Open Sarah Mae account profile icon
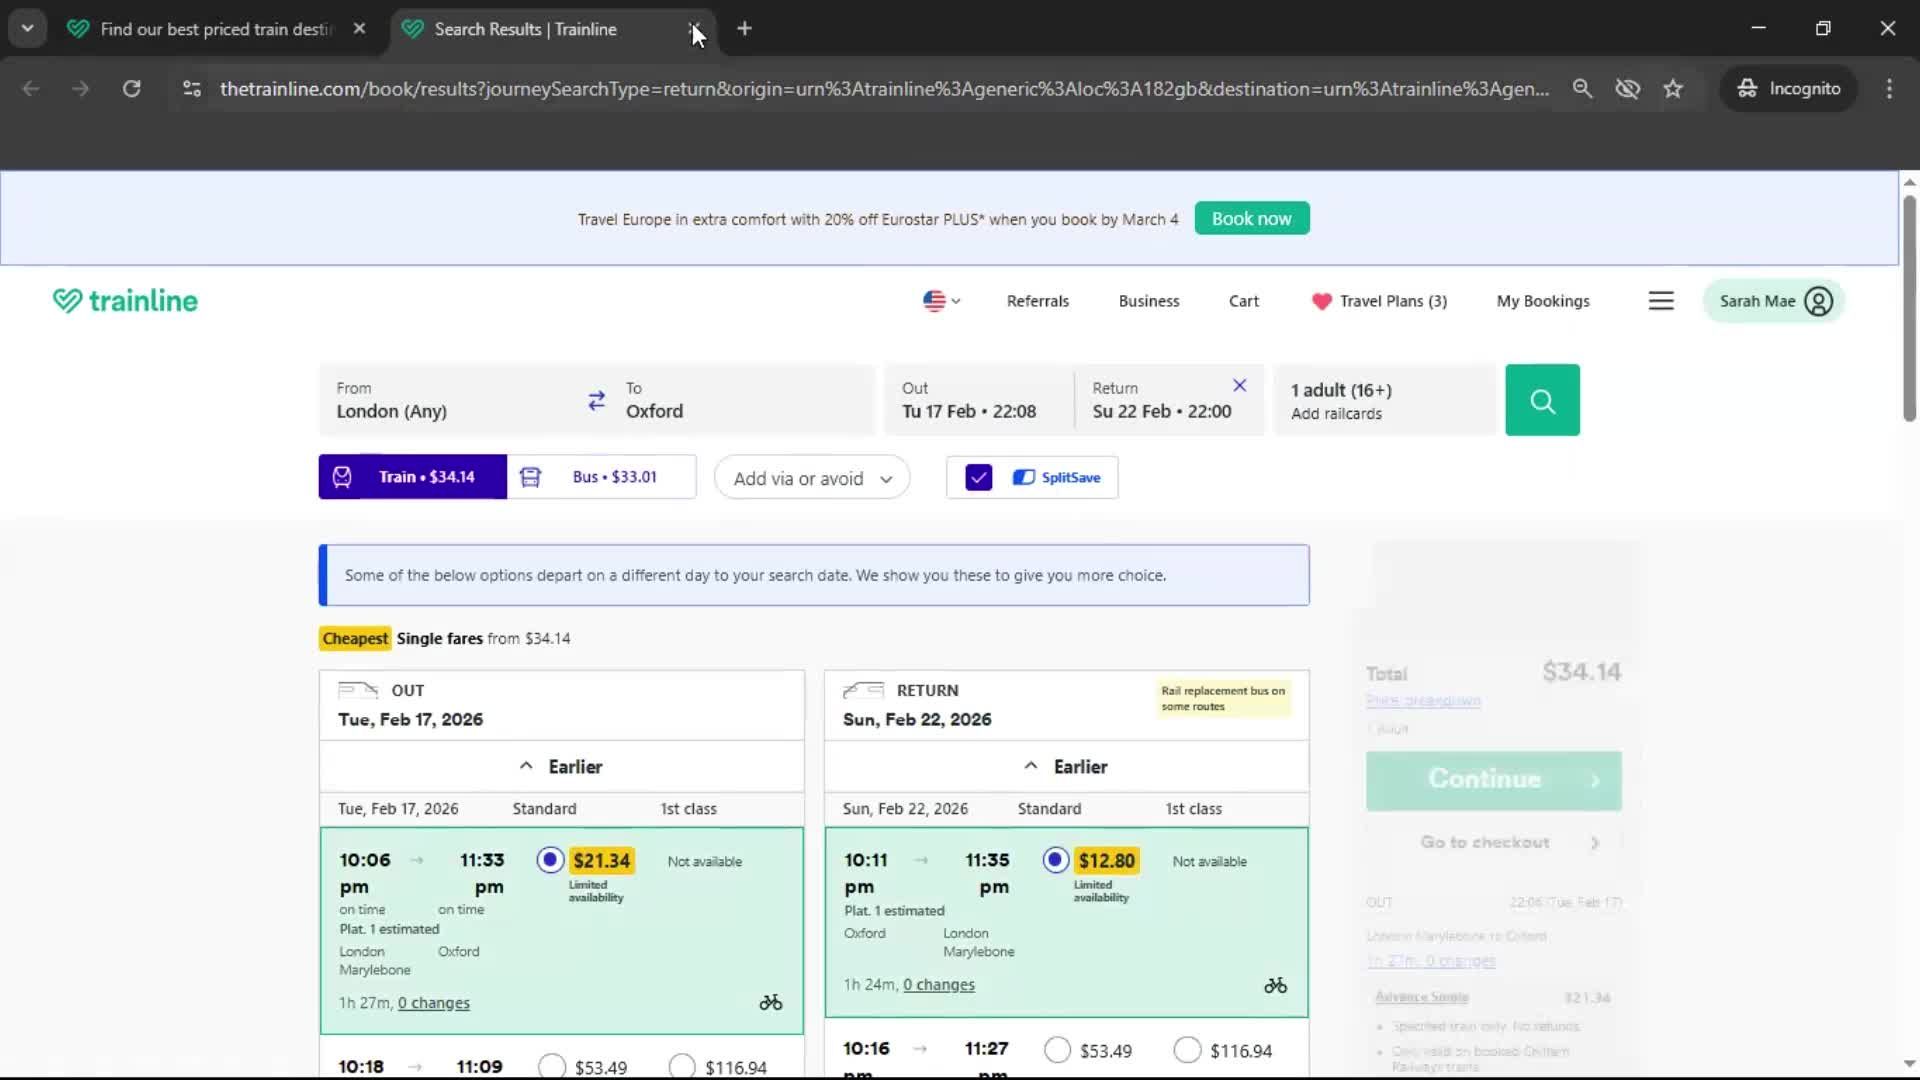This screenshot has width=1920, height=1080. tap(1818, 301)
